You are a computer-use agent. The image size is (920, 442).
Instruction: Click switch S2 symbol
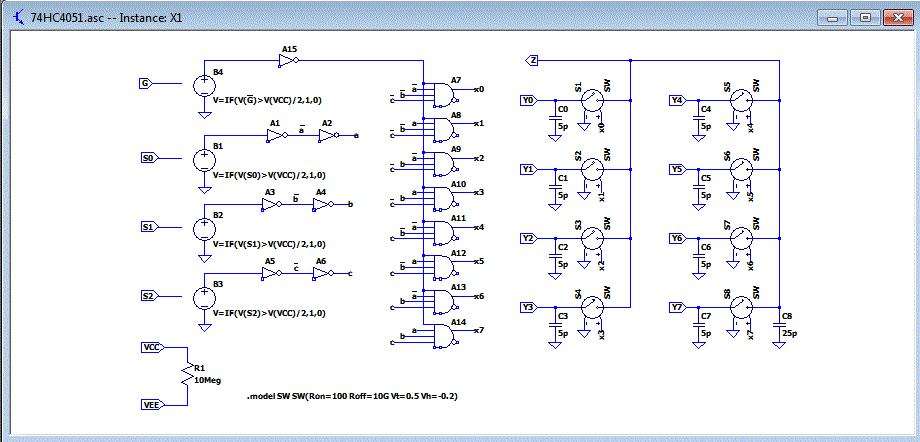coord(591,170)
